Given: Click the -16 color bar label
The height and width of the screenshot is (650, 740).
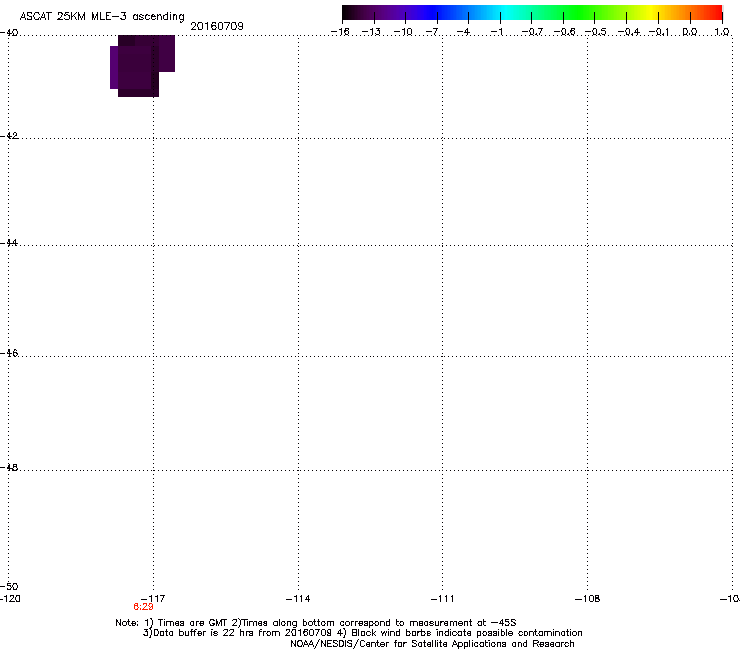Looking at the screenshot, I should coord(340,32).
